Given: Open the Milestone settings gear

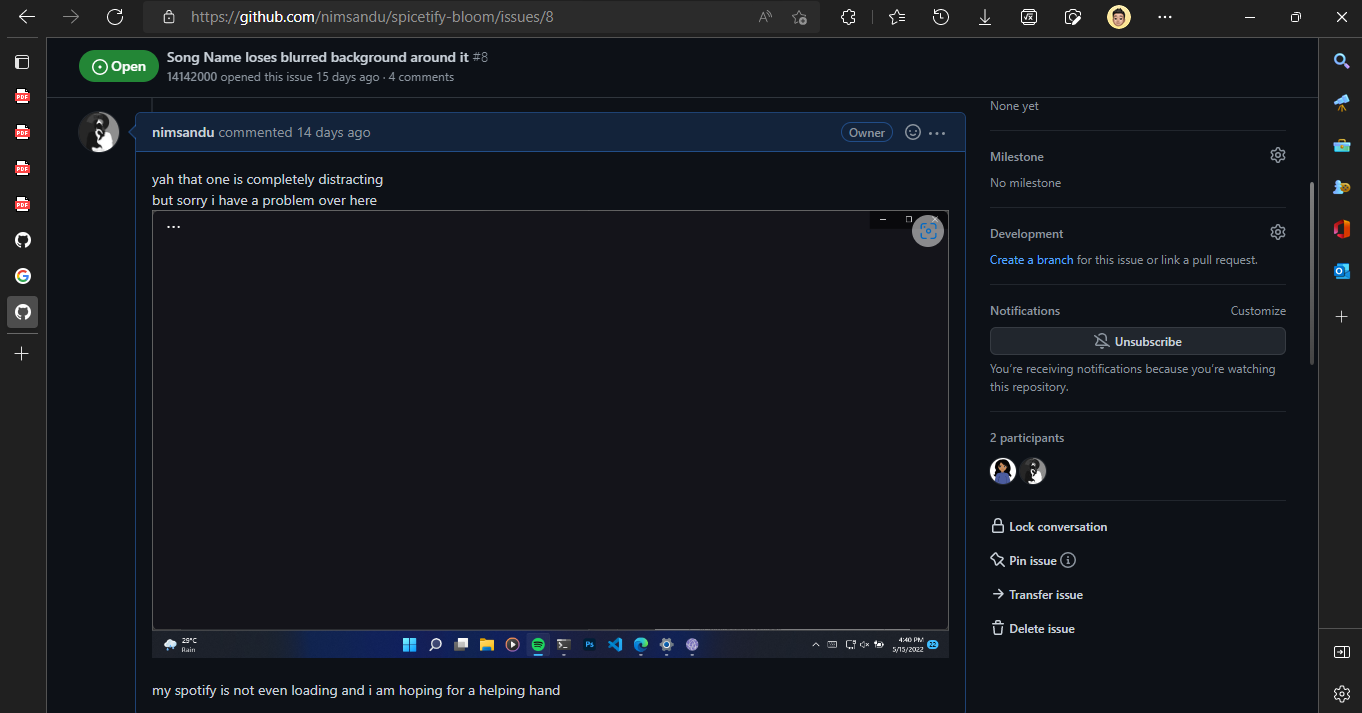Looking at the screenshot, I should (1277, 155).
